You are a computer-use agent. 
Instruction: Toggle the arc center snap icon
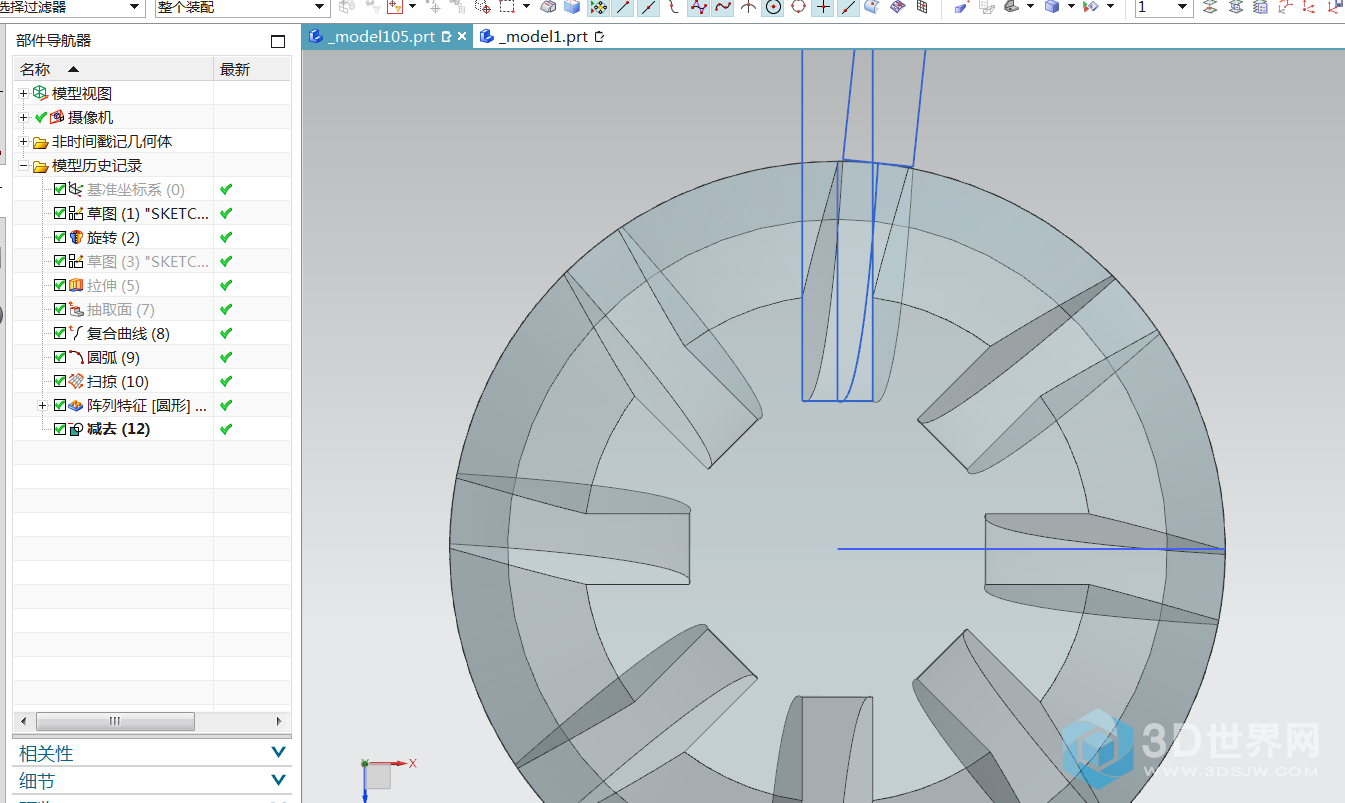pos(773,7)
